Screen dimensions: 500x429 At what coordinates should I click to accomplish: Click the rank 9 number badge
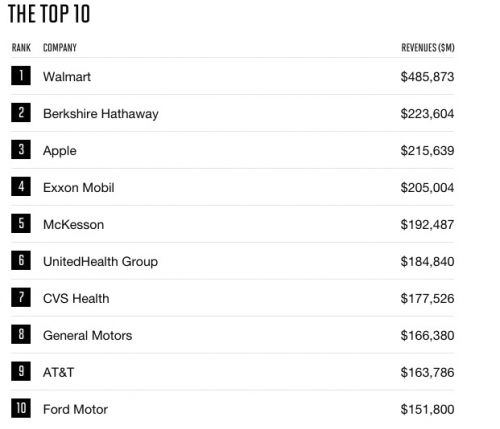tap(21, 372)
